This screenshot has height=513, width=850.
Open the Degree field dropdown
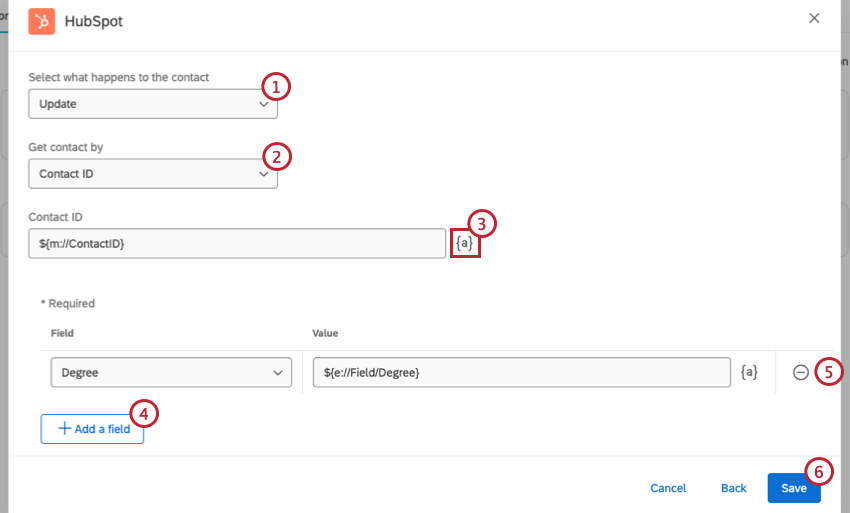pyautogui.click(x=171, y=373)
